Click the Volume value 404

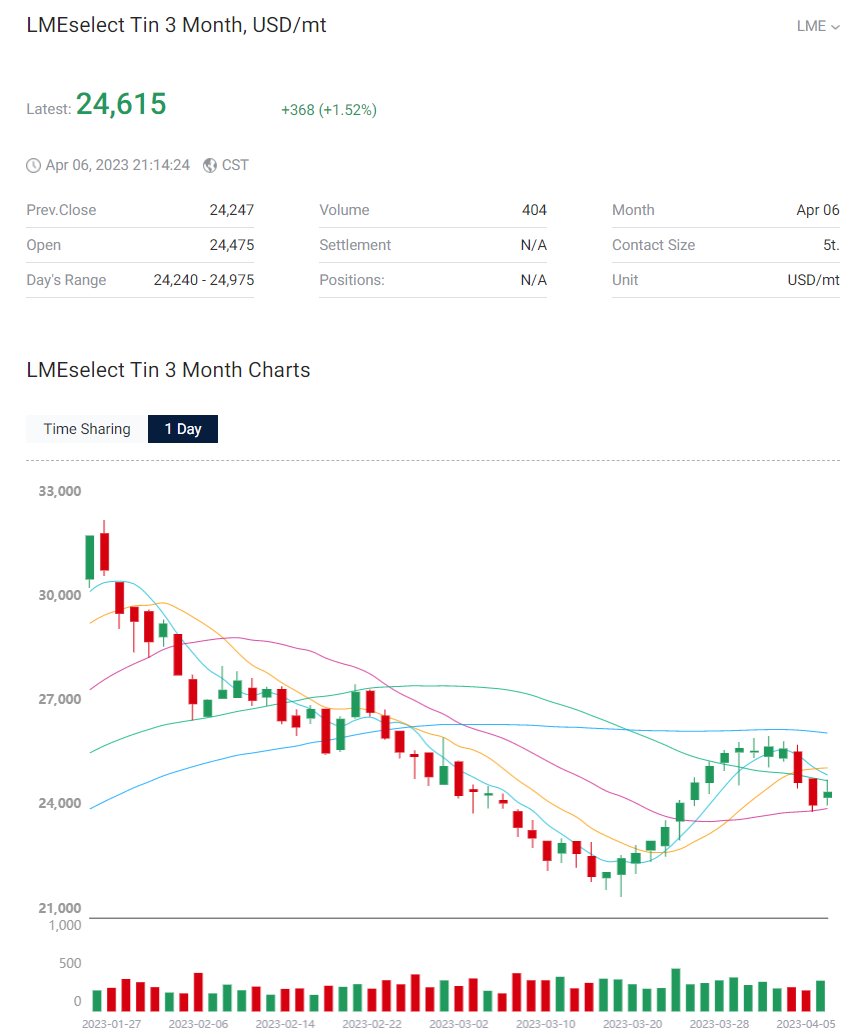(x=534, y=210)
